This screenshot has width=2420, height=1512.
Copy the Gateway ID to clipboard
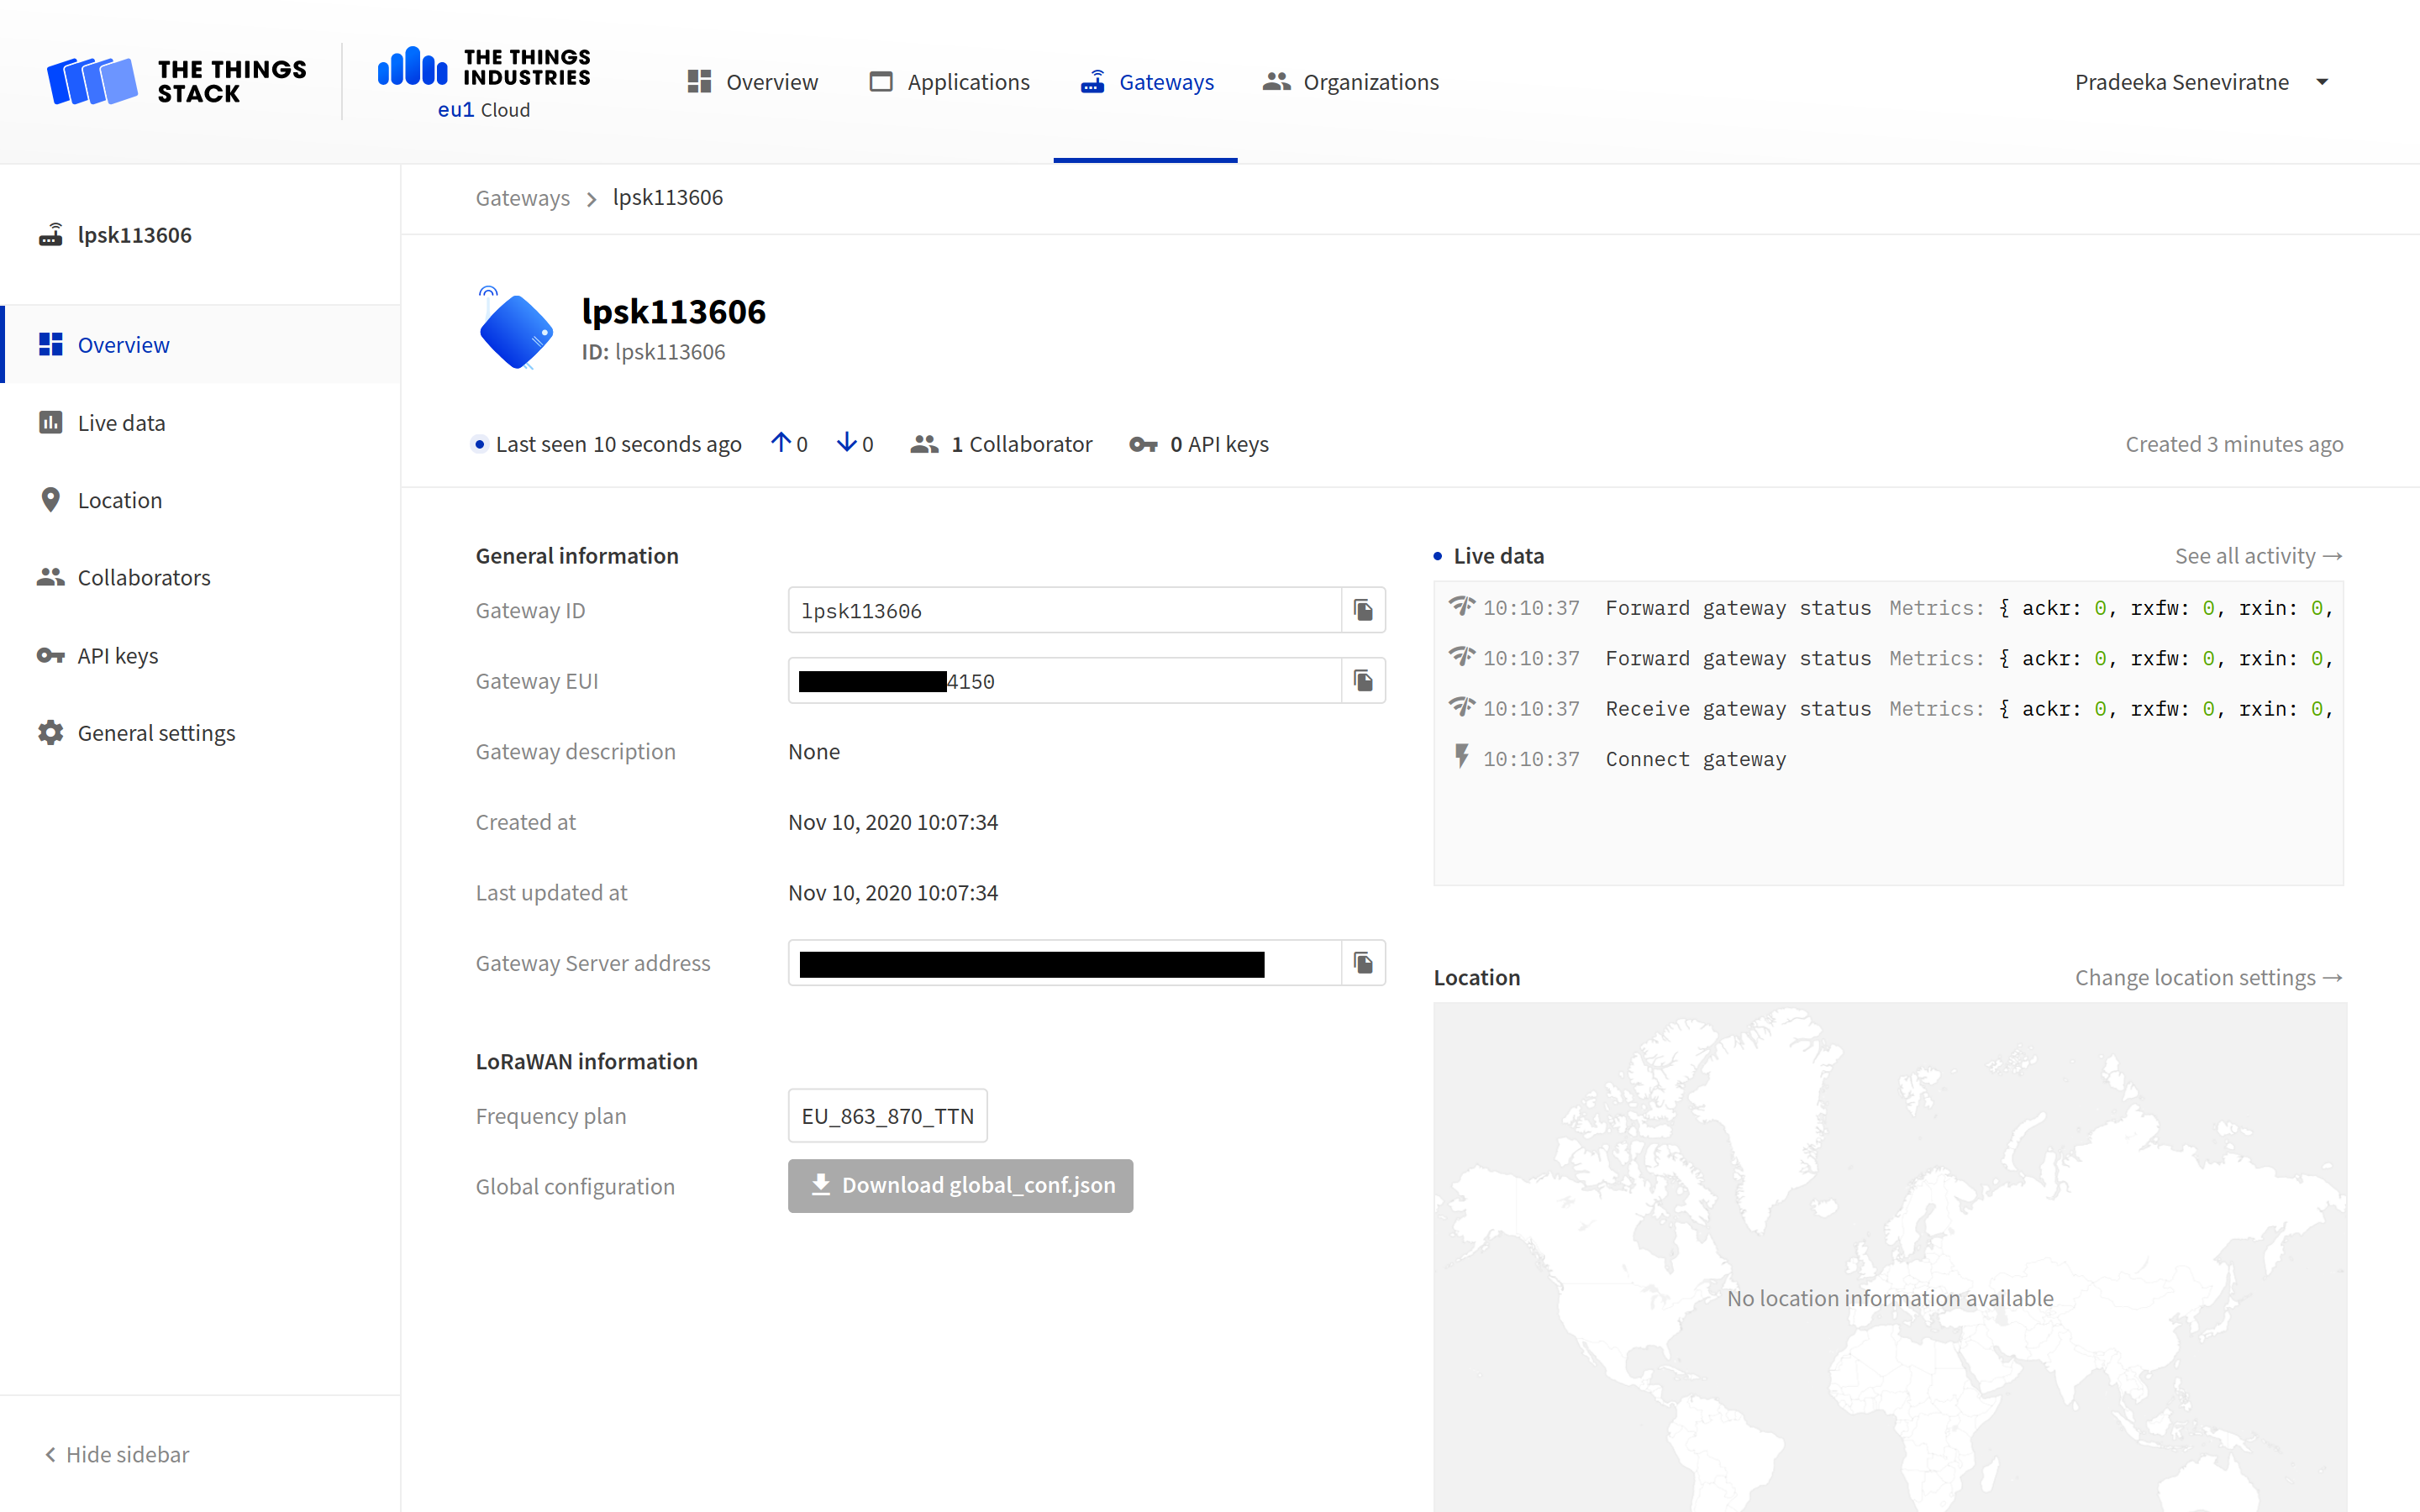coord(1363,610)
